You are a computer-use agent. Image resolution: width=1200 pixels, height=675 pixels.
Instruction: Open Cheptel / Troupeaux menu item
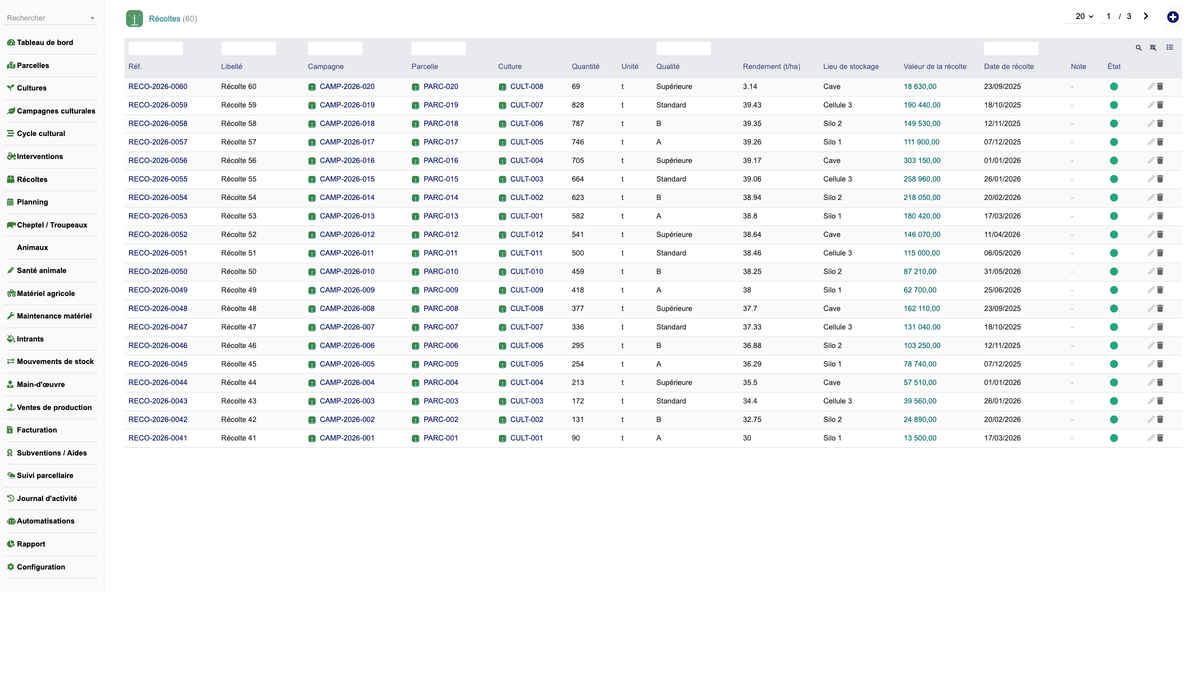tap(52, 225)
